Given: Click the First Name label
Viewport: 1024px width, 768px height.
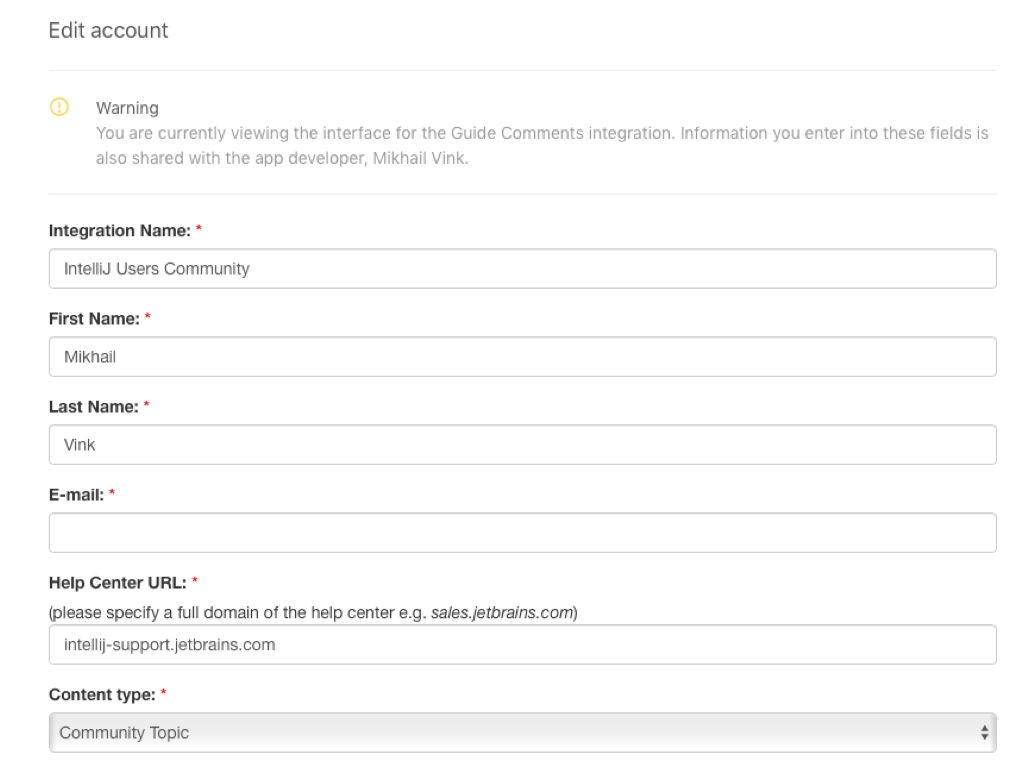Looking at the screenshot, I should pos(93,319).
